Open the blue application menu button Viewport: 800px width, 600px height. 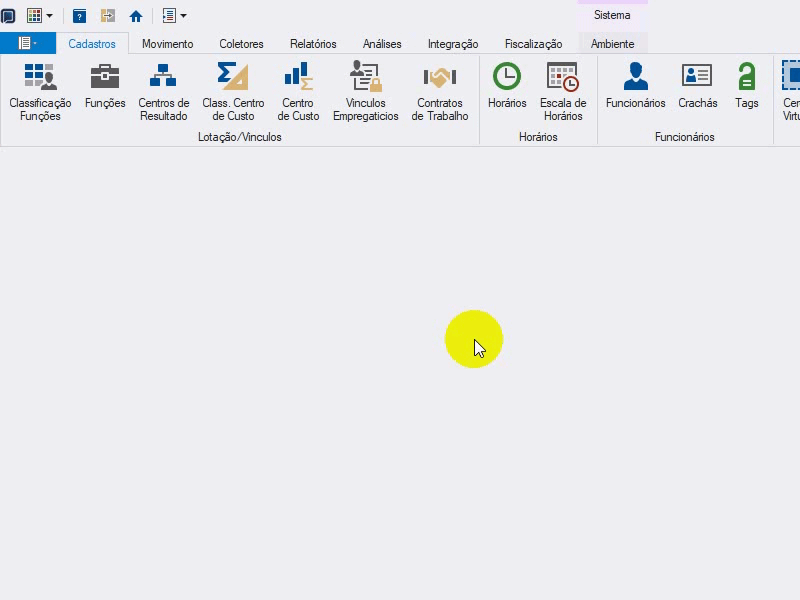pos(28,43)
